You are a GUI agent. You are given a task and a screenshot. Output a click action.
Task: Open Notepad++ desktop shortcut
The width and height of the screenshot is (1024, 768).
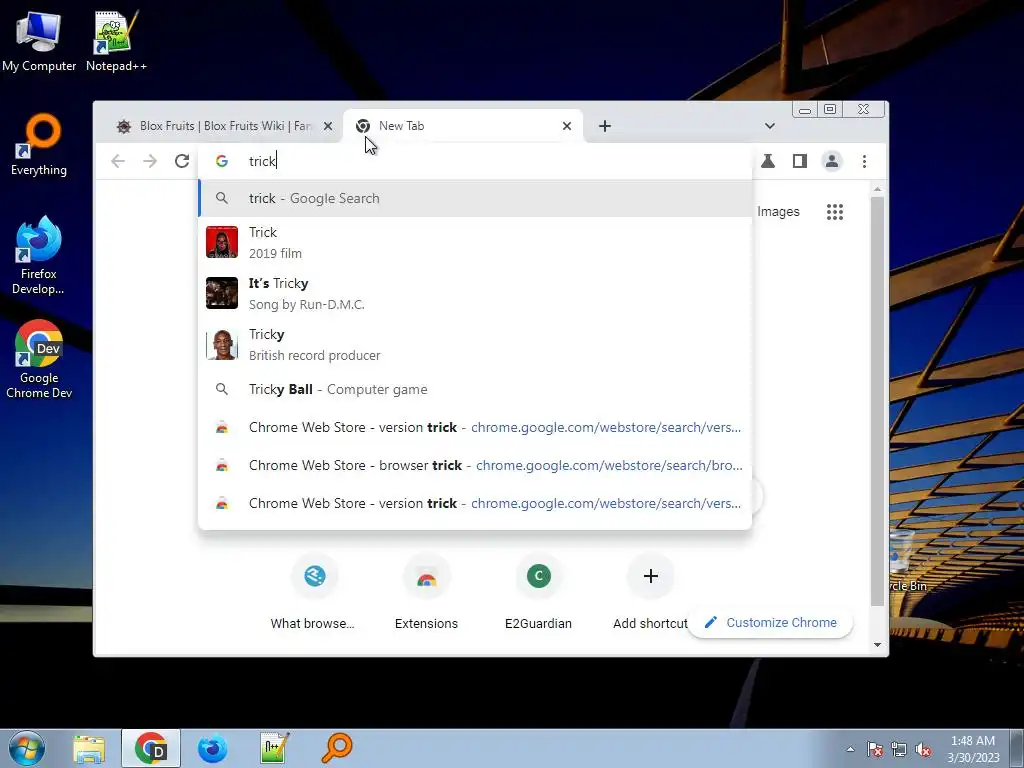point(116,41)
